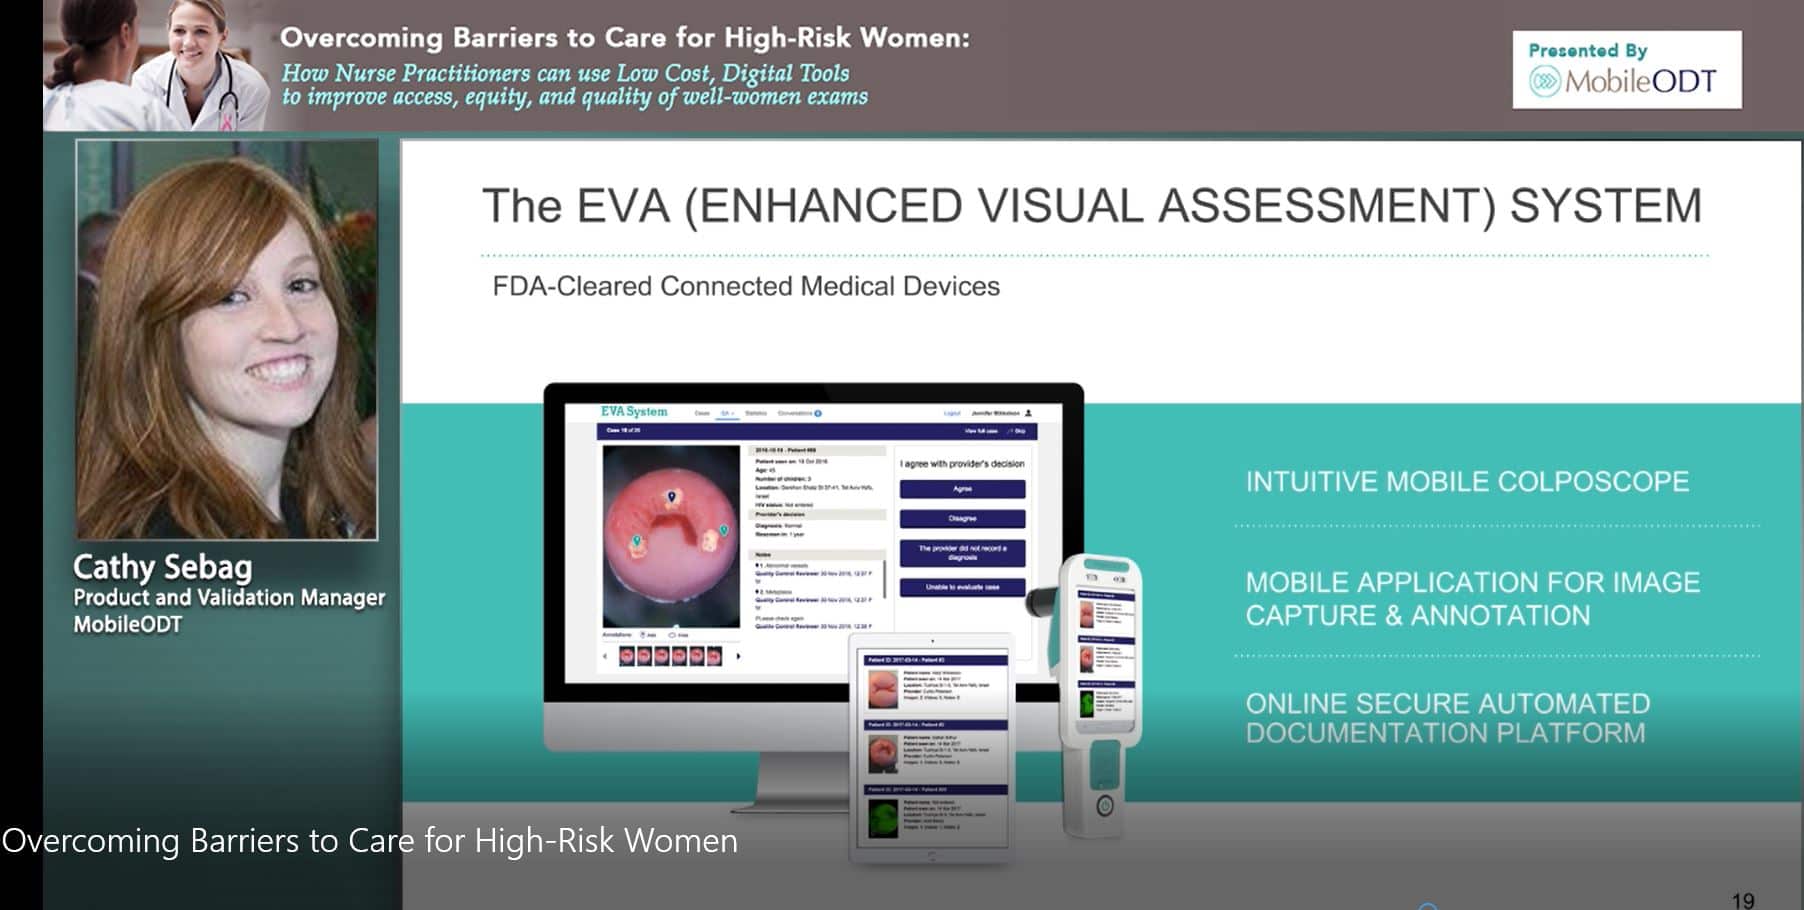Image resolution: width=1804 pixels, height=910 pixels.
Task: Click the tablet device displaying patient records
Action: coord(931,747)
